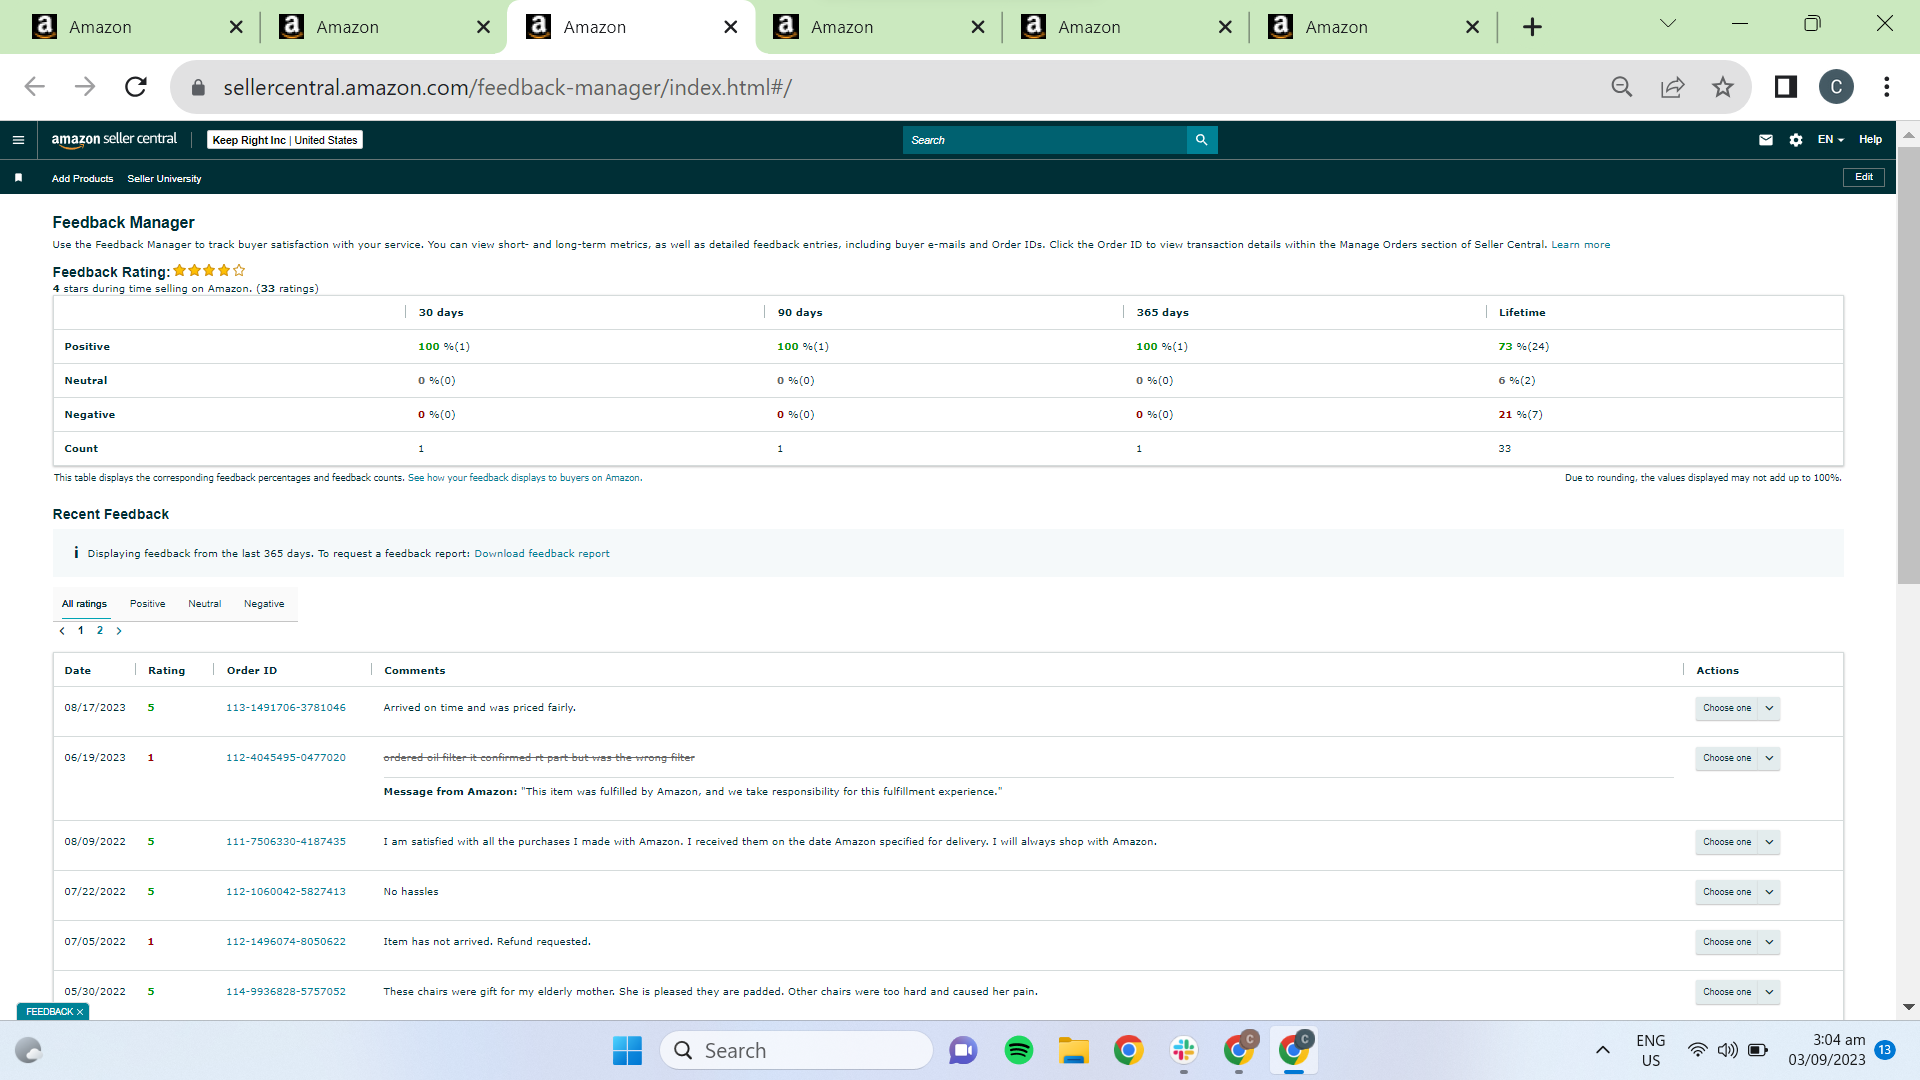Open order 114-9936828-5757052
This screenshot has height=1080, width=1920.
pyautogui.click(x=286, y=992)
